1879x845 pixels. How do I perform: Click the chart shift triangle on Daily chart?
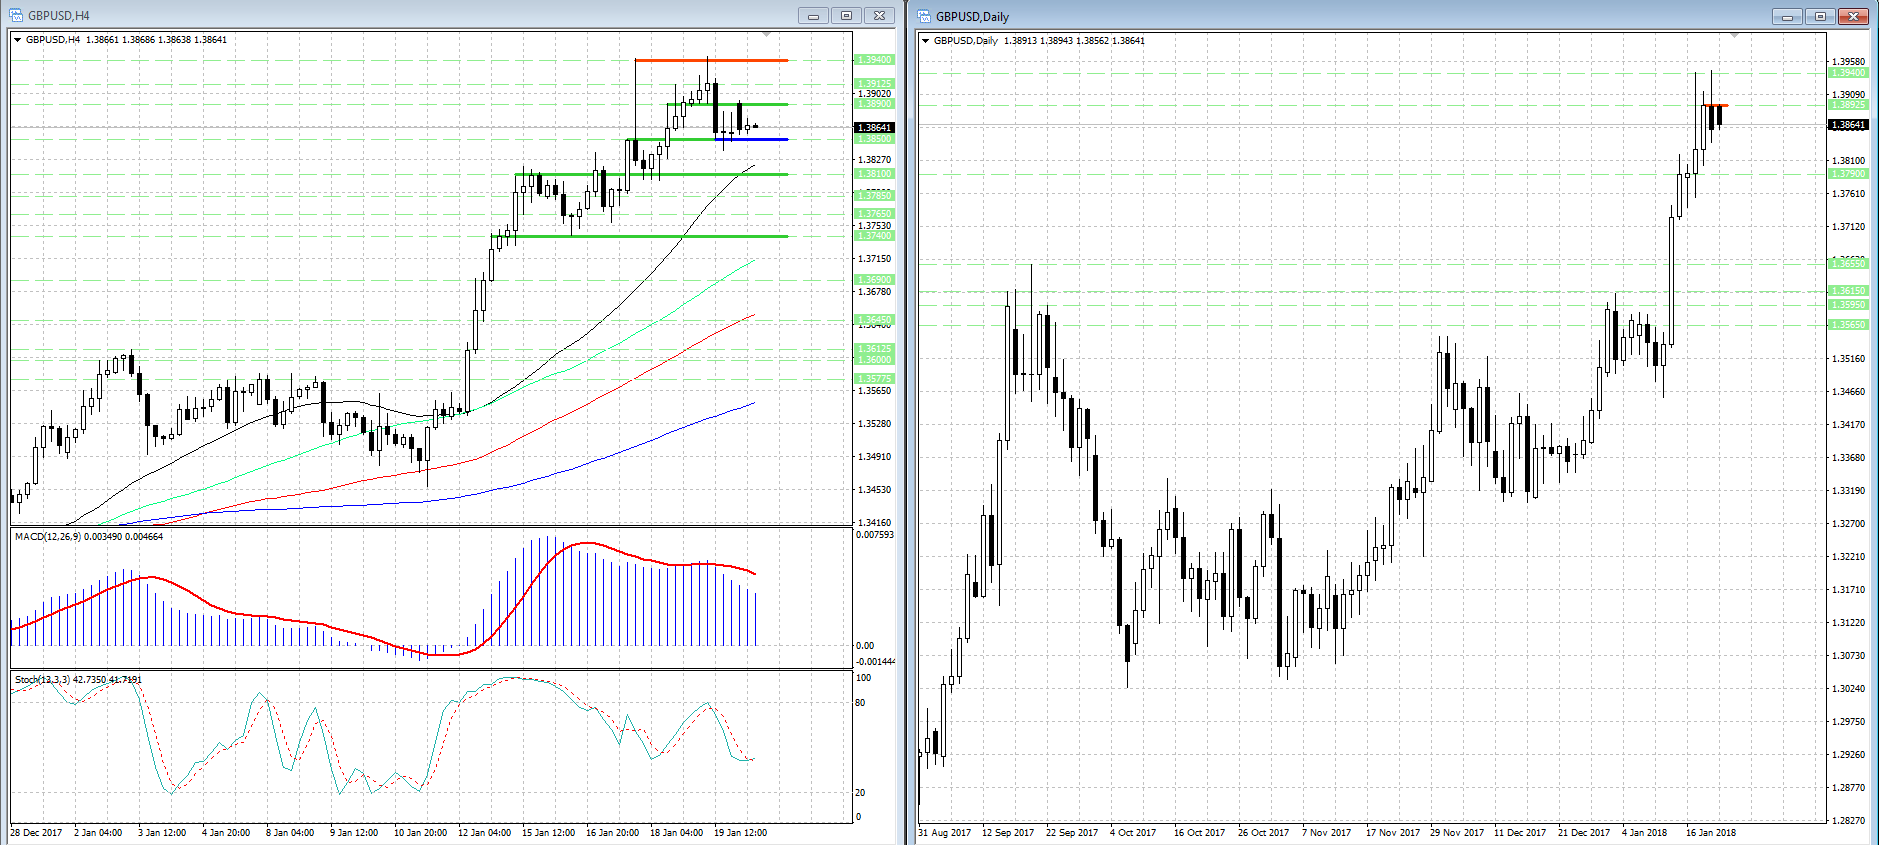tap(1735, 36)
